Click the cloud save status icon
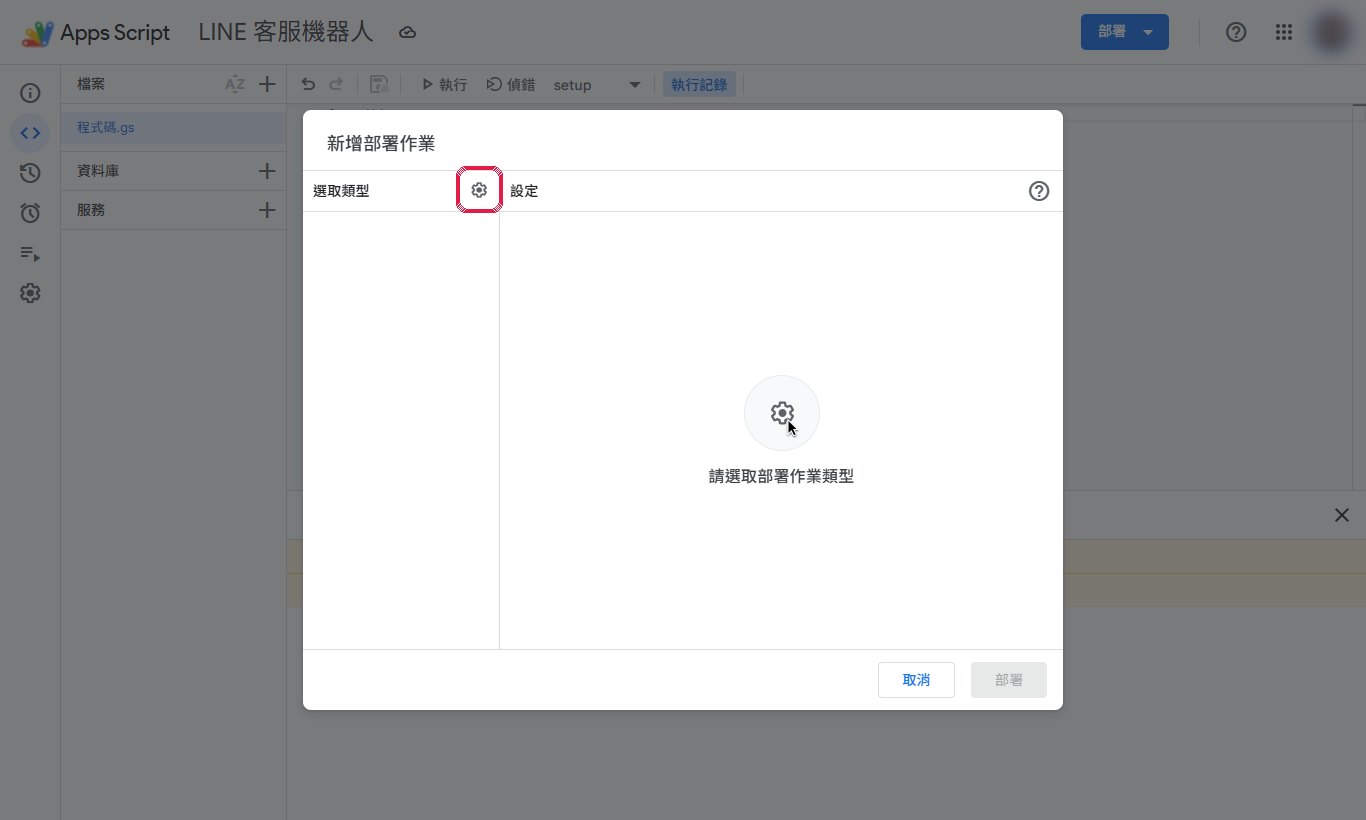Screen dimensions: 1366x820 tap(407, 33)
